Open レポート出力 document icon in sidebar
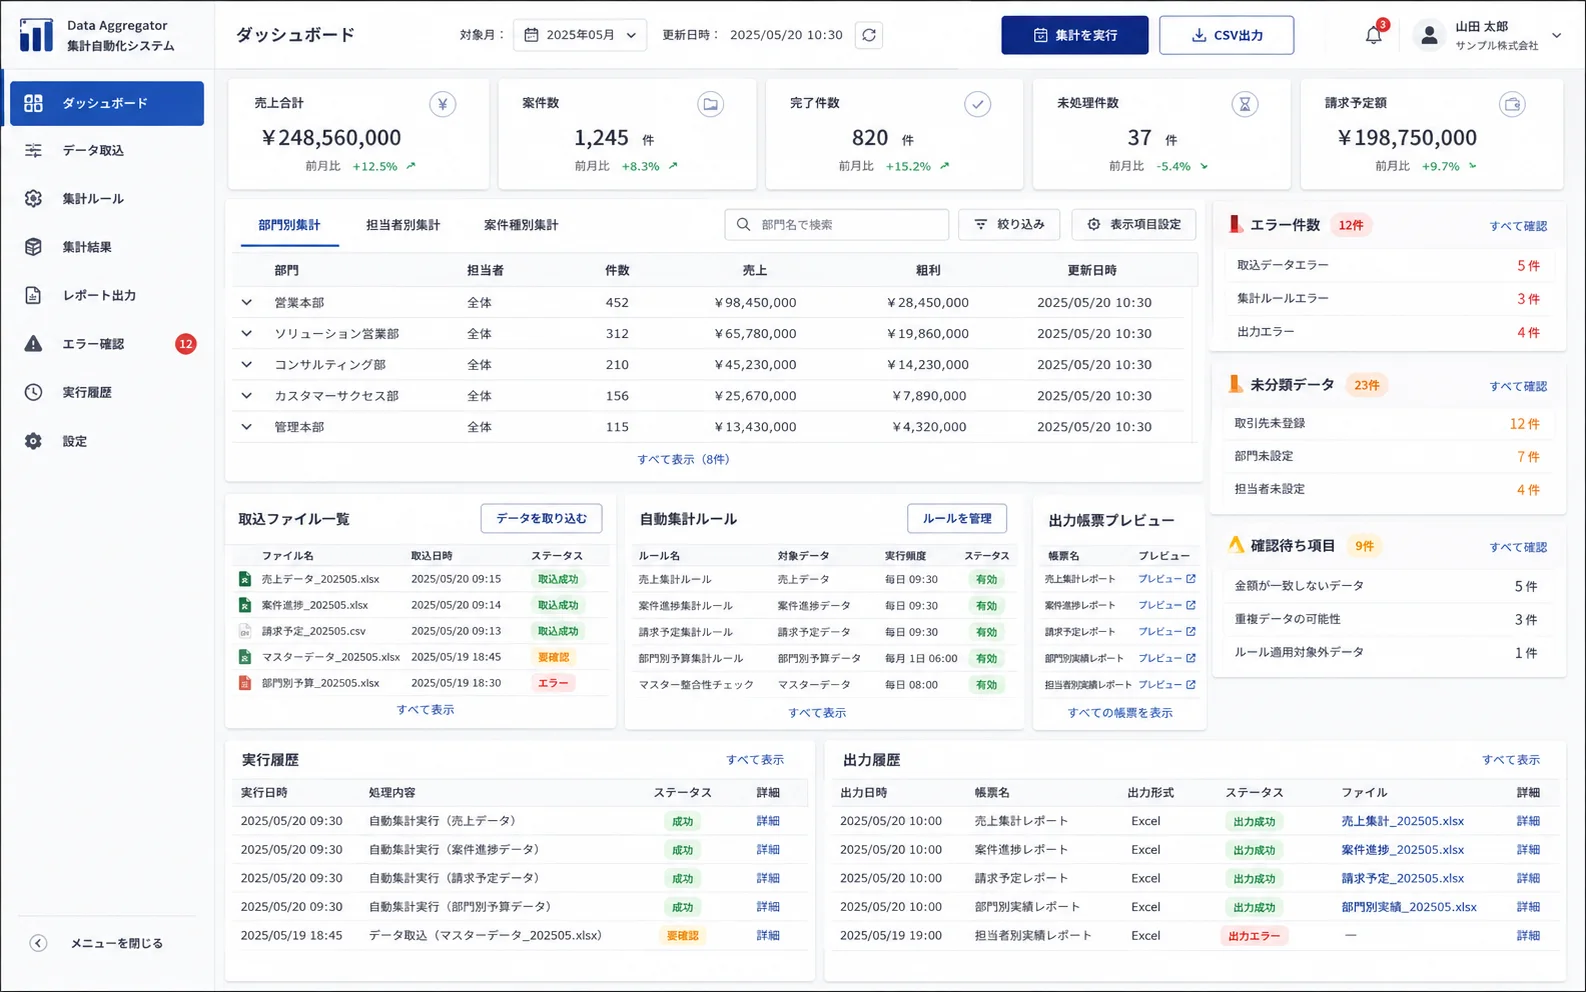The width and height of the screenshot is (1586, 992). click(33, 295)
